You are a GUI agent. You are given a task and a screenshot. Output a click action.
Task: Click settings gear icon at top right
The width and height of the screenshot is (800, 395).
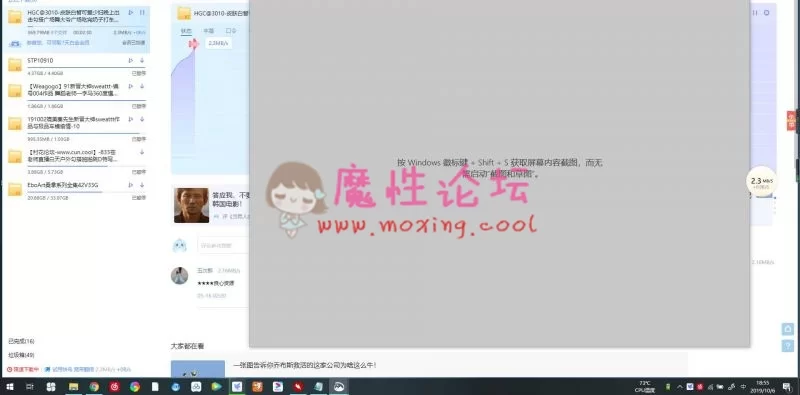point(766,12)
